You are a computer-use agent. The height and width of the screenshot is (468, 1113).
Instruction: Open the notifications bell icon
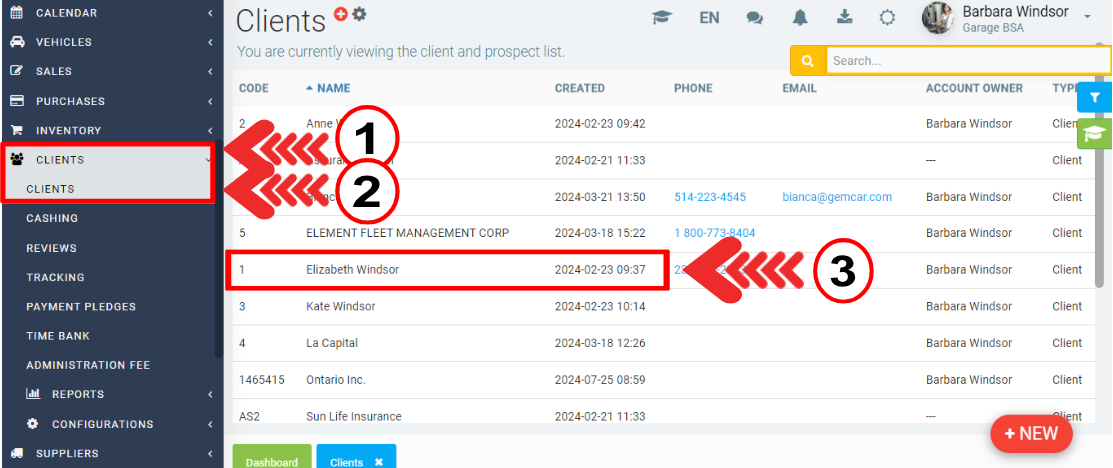coord(800,18)
